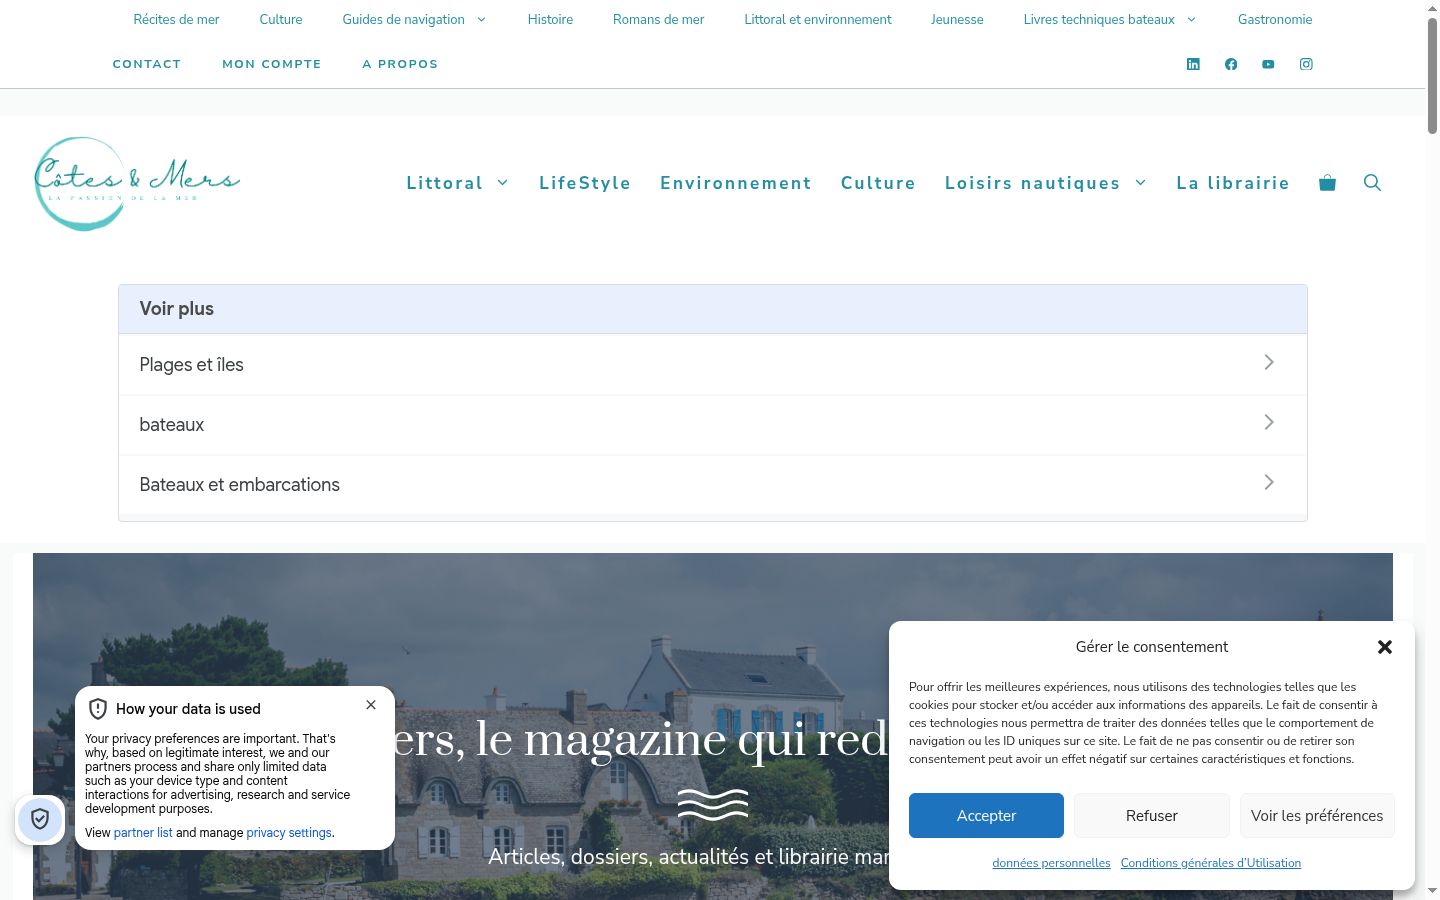Screen dimensions: 1440x900
Task: Open the YouTube social icon
Action: coord(1268,64)
